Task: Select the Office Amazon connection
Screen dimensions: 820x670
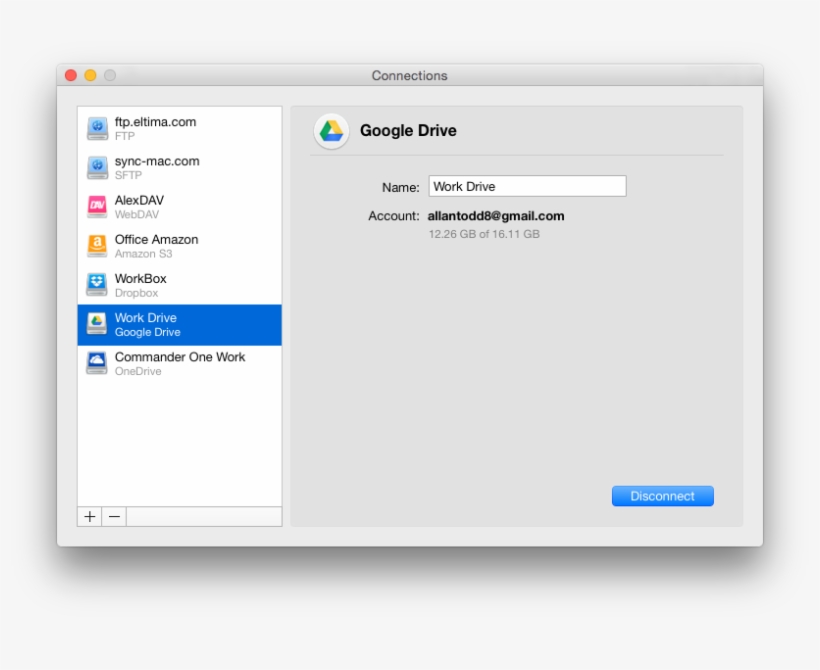Action: [160, 245]
